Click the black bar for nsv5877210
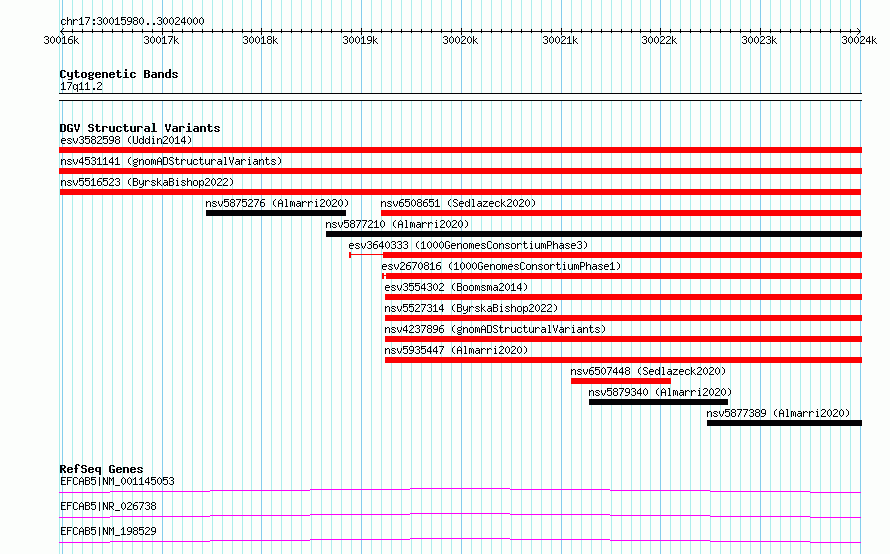This screenshot has width=890, height=554. coord(594,234)
